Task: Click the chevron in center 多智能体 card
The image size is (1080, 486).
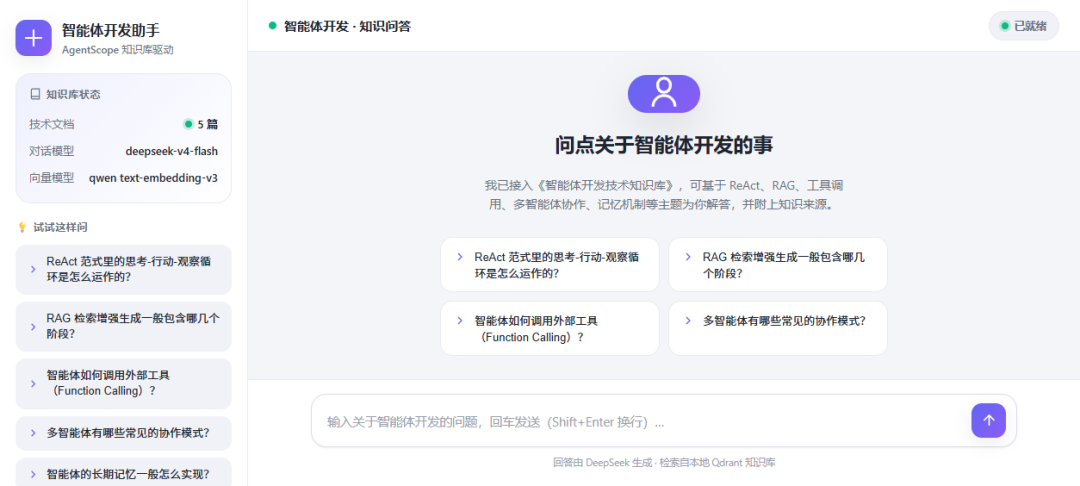Action: coord(687,321)
